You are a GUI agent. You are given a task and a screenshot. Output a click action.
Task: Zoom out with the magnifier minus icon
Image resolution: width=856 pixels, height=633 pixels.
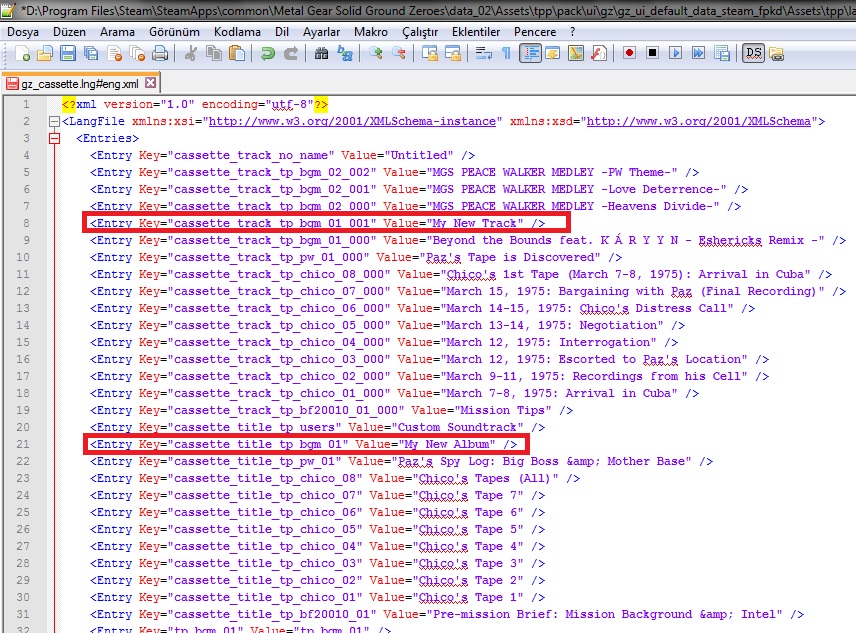(399, 53)
